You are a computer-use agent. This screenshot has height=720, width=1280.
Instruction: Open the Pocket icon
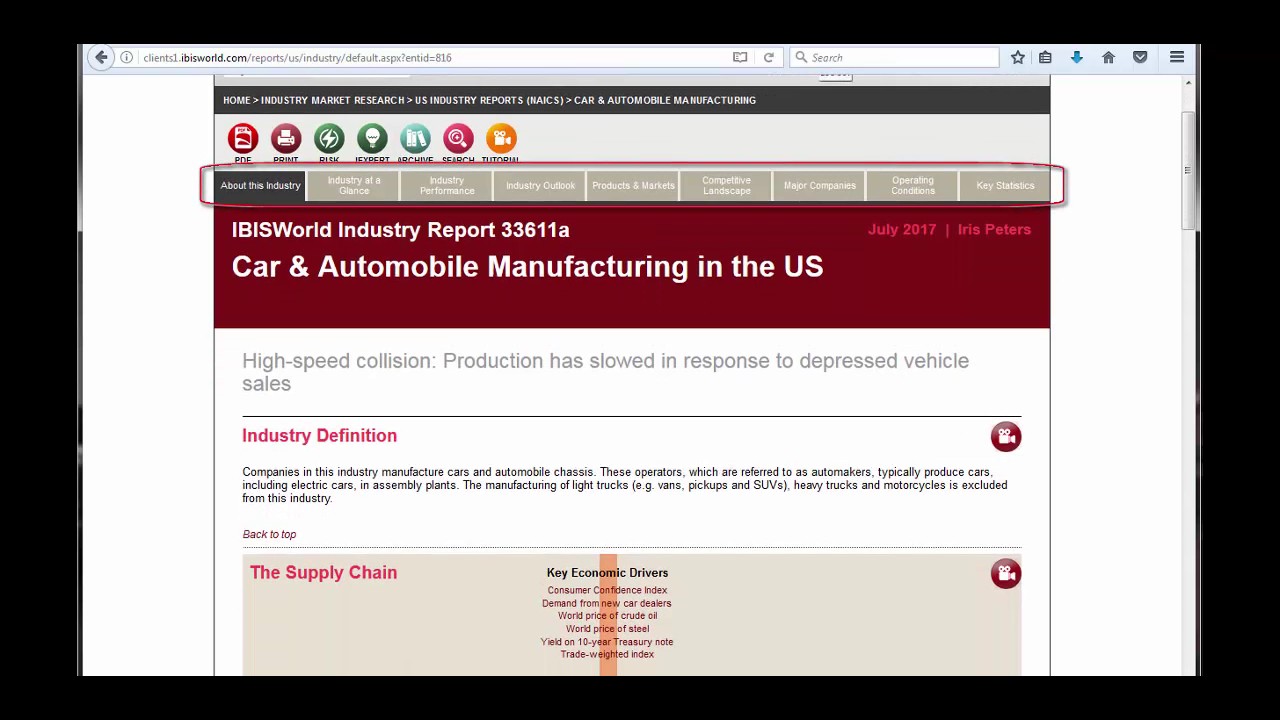pyautogui.click(x=1140, y=58)
